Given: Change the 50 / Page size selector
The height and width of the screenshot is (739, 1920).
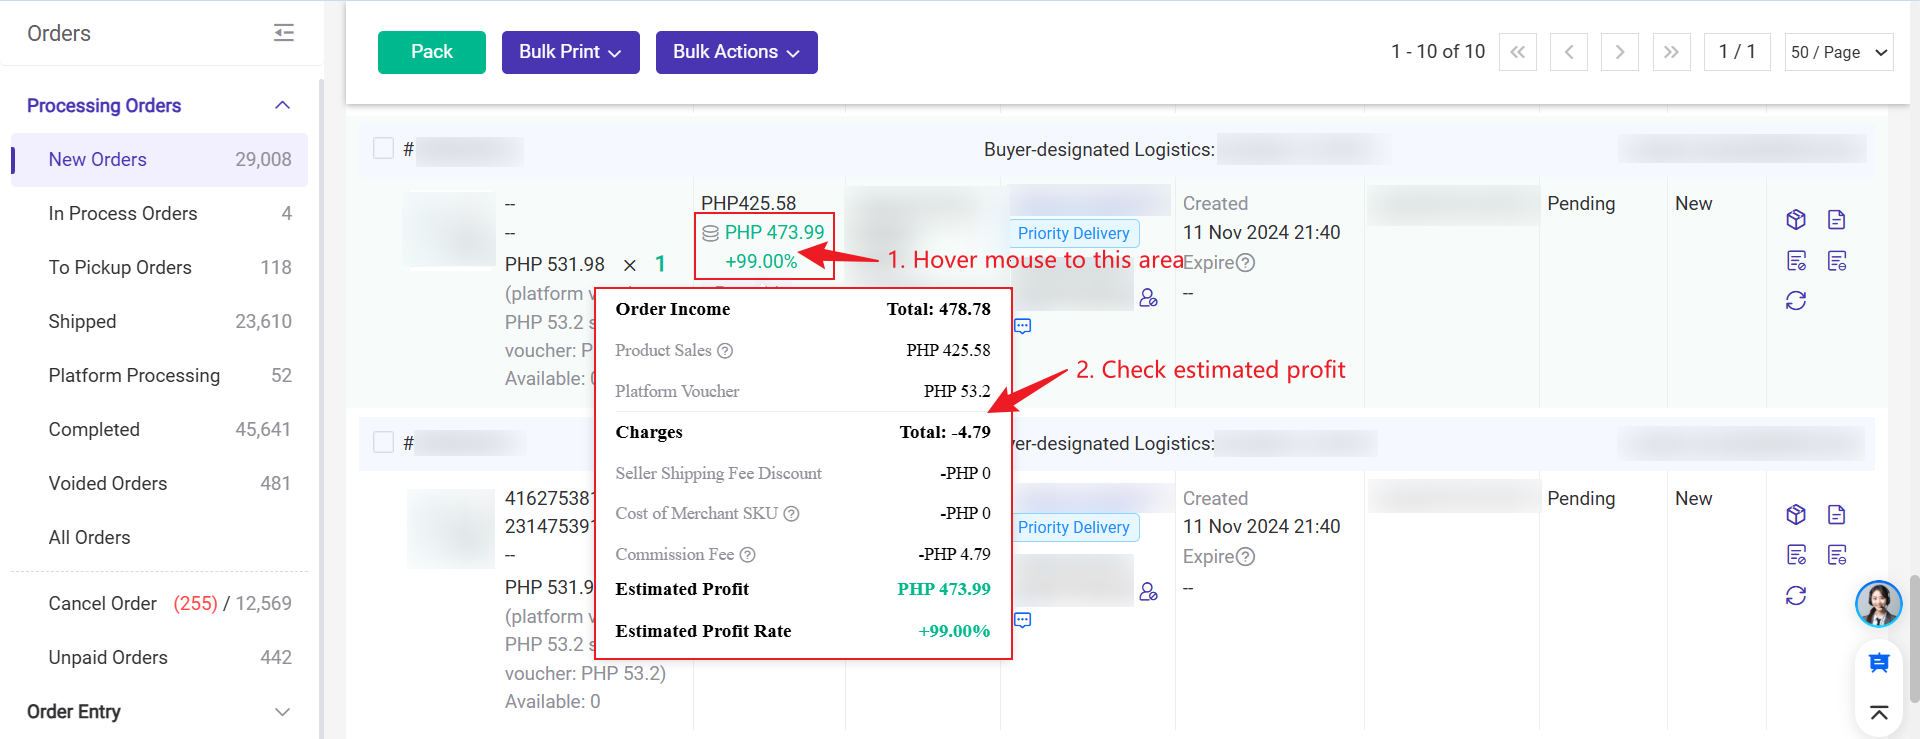Looking at the screenshot, I should tap(1838, 52).
